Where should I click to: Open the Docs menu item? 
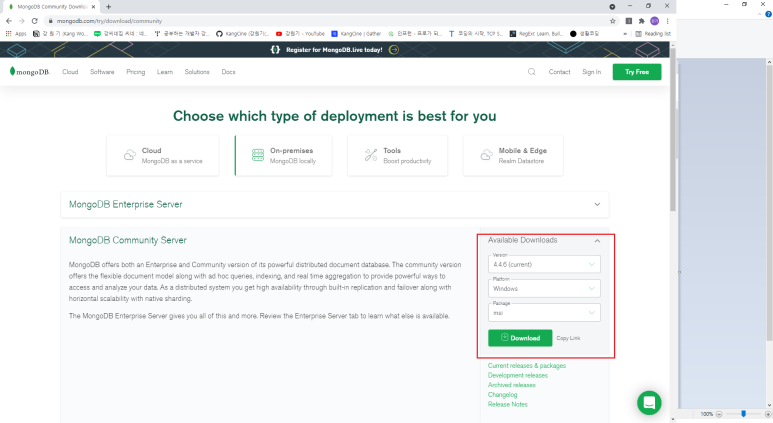pos(228,71)
